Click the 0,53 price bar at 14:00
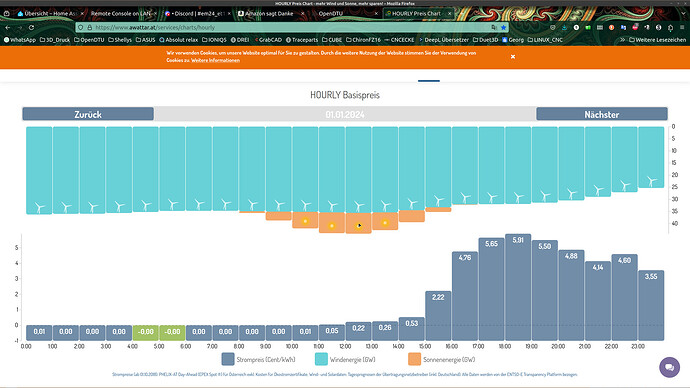690x388 pixels. 411,329
